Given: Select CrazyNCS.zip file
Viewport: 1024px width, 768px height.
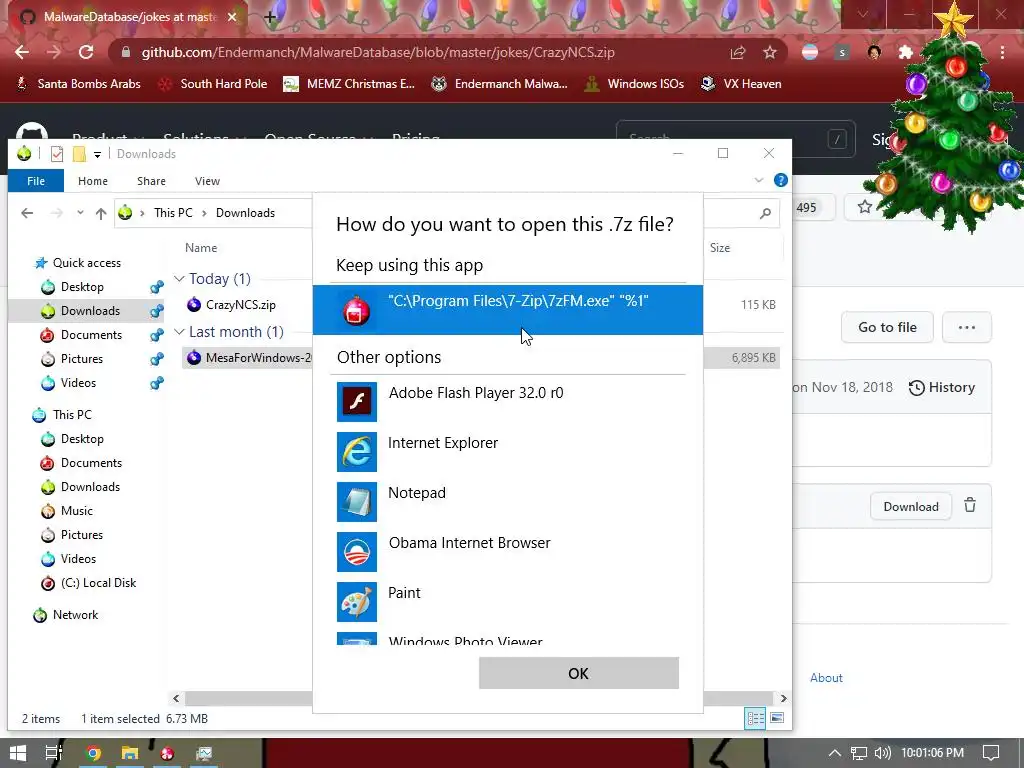Looking at the screenshot, I should pyautogui.click(x=240, y=304).
